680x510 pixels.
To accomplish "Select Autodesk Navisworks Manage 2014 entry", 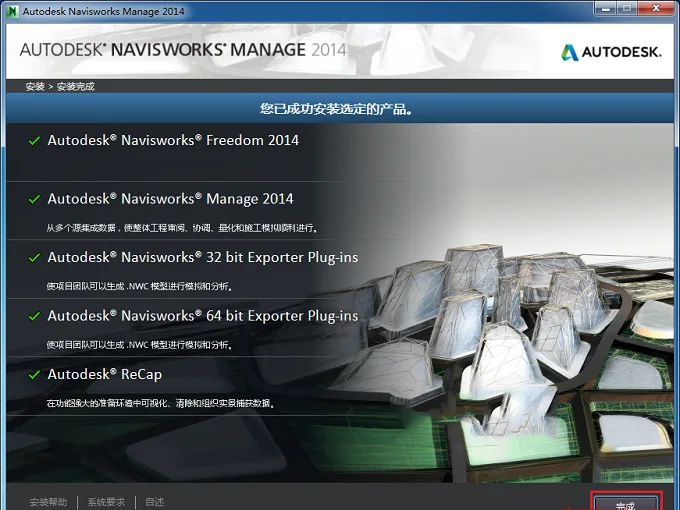I will (170, 199).
